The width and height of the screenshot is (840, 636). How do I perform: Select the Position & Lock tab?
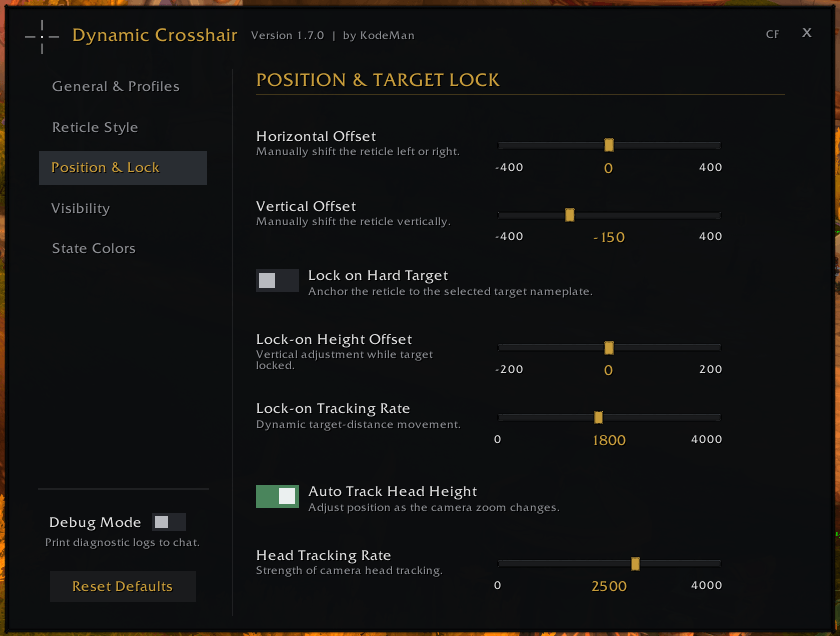[x=123, y=168]
